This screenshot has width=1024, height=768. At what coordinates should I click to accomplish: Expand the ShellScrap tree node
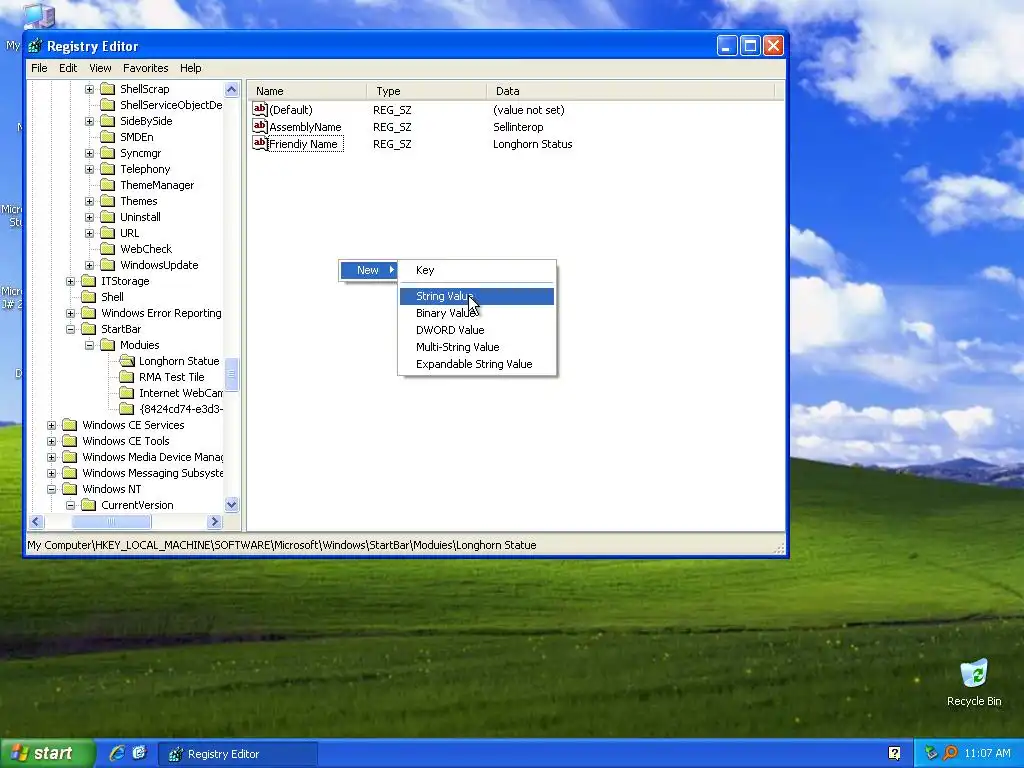coord(89,89)
